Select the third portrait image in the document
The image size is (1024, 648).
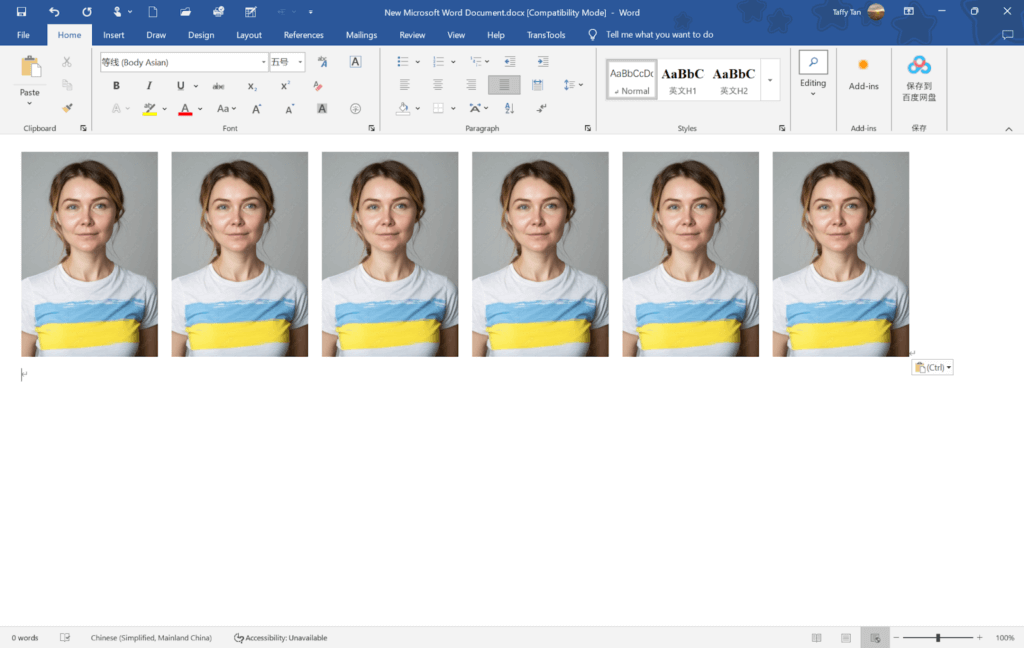(390, 254)
